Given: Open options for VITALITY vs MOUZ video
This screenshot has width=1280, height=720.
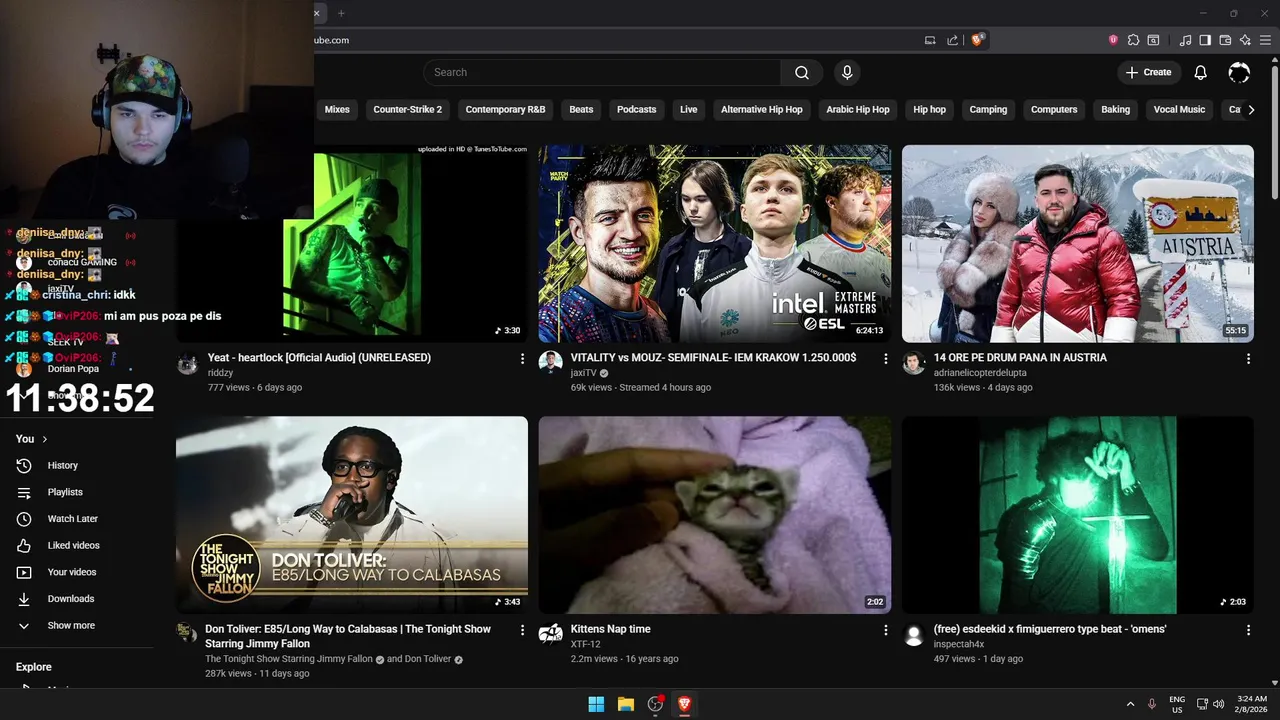Looking at the screenshot, I should (885, 358).
